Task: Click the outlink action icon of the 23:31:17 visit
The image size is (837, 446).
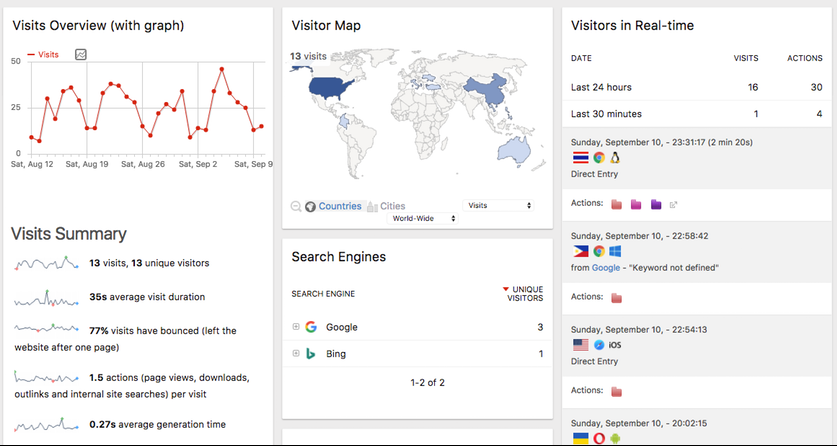Action: tap(674, 204)
